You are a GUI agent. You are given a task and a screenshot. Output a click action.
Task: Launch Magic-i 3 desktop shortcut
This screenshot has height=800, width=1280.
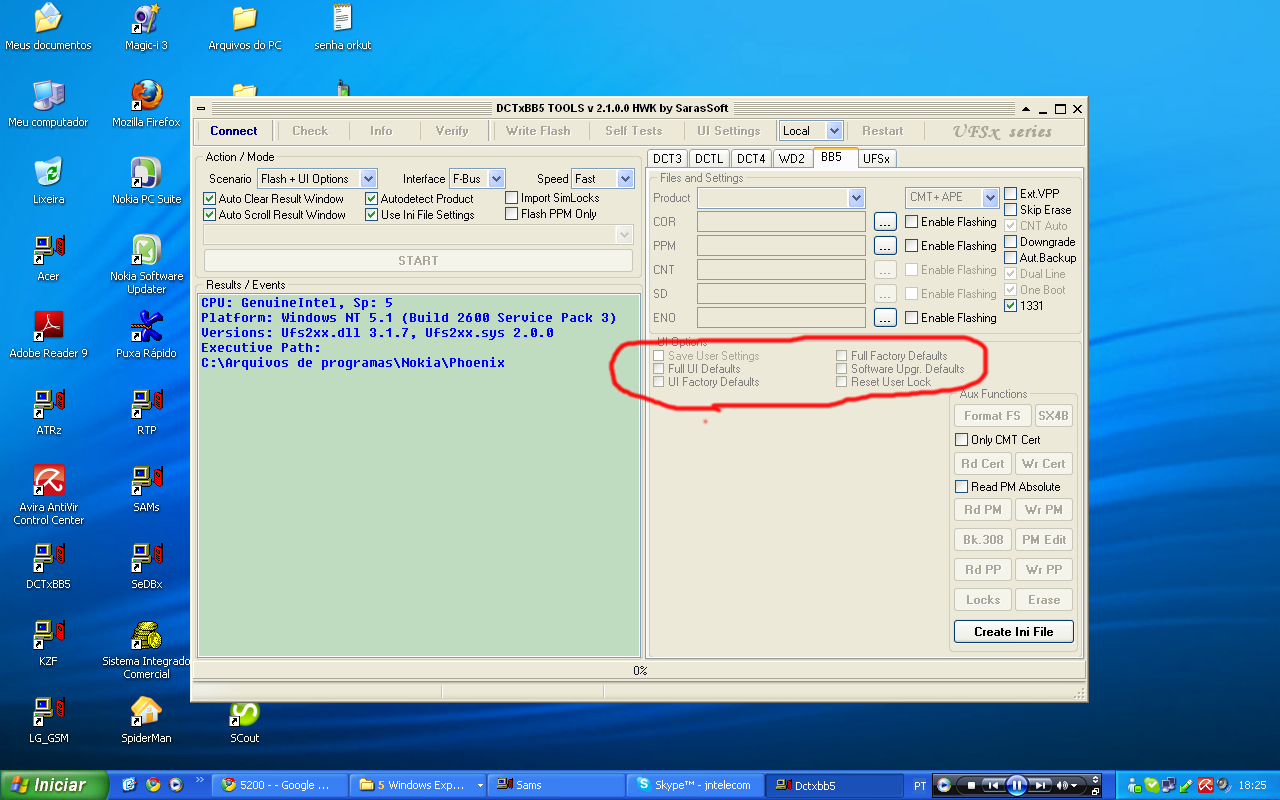(146, 27)
